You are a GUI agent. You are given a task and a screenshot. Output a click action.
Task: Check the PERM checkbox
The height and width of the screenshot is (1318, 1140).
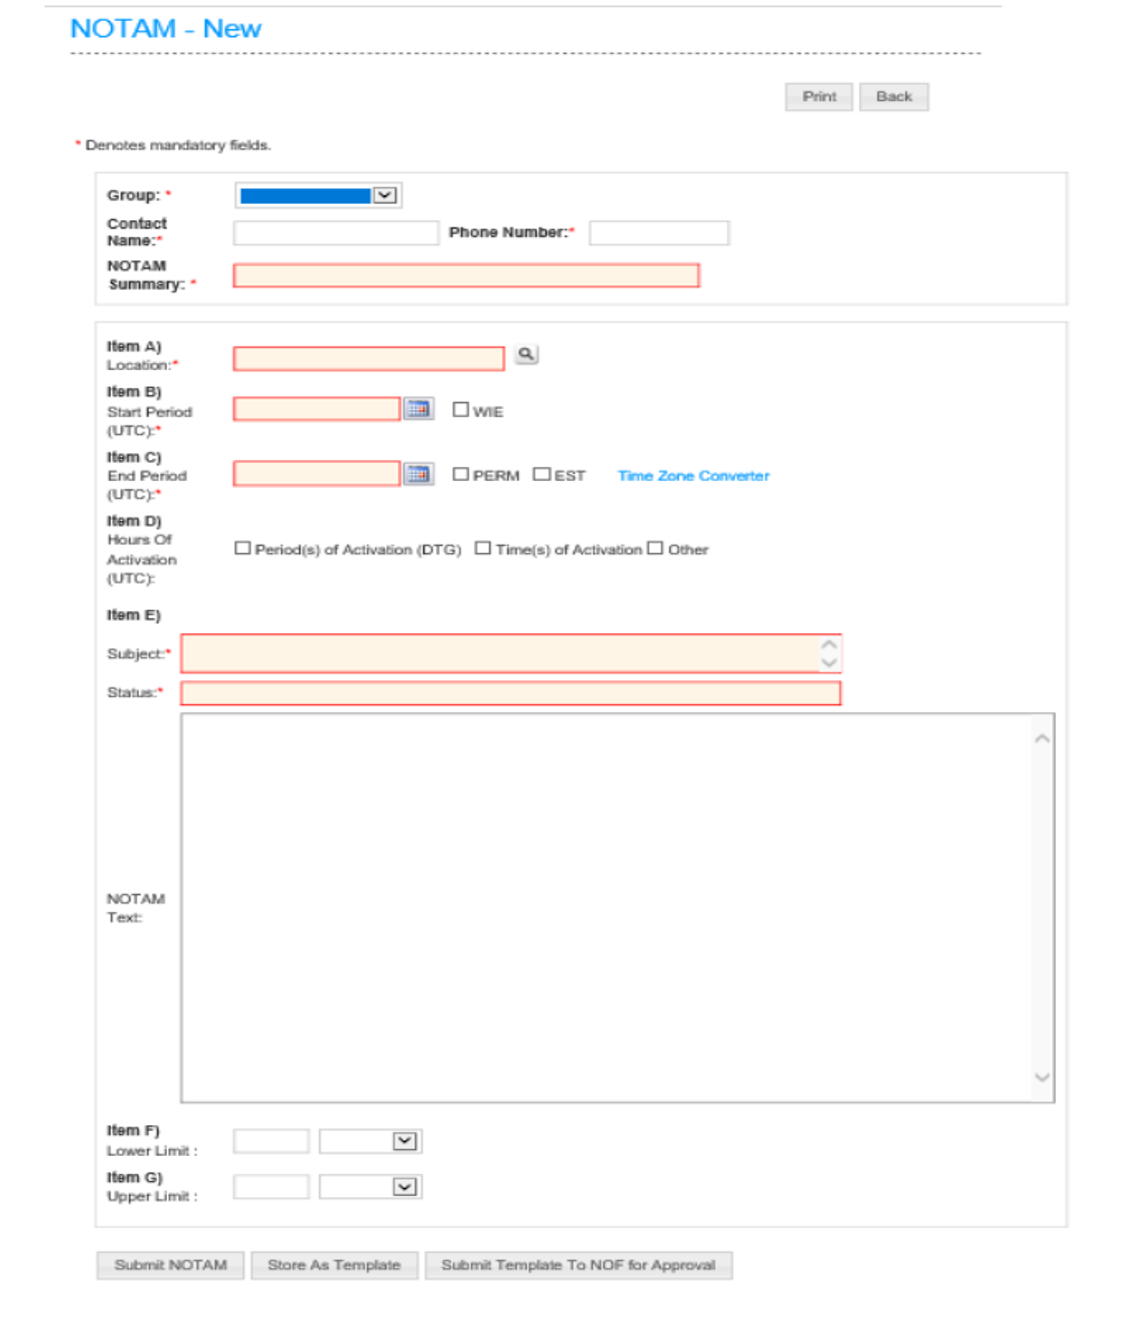point(460,474)
